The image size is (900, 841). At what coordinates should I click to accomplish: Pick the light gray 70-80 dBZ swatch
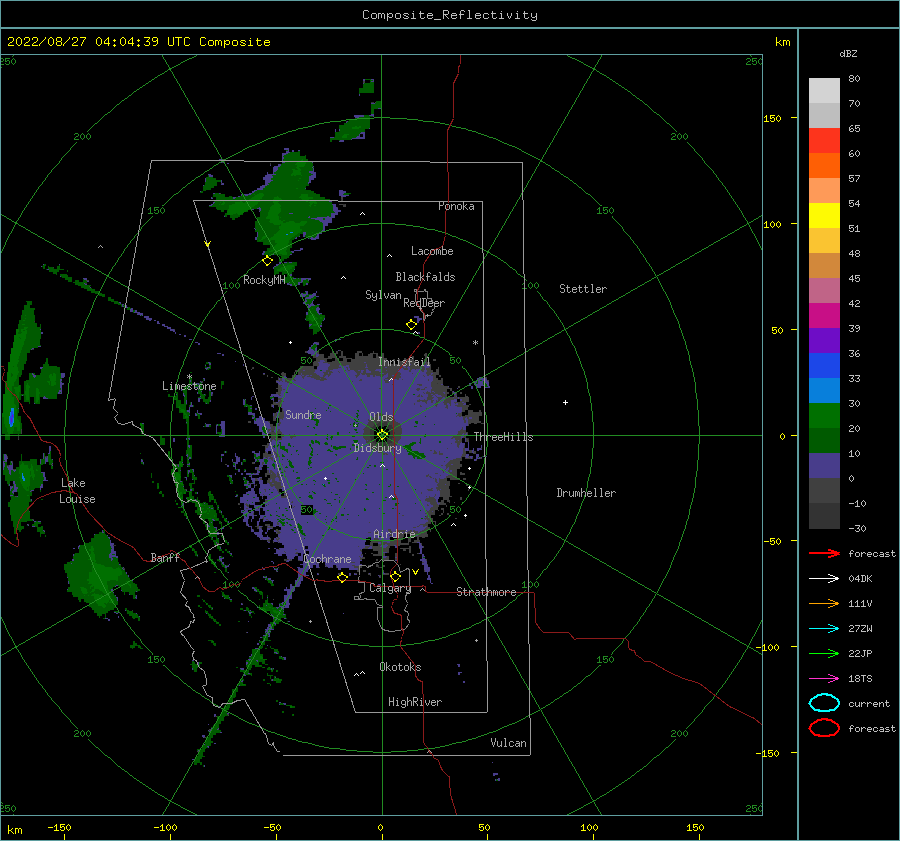point(824,91)
